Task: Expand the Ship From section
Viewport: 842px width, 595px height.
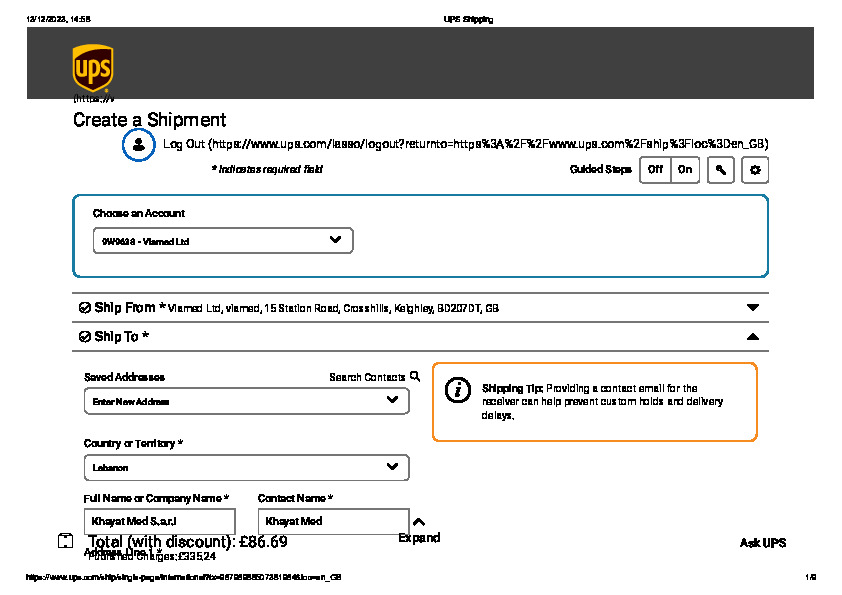Action: point(753,308)
